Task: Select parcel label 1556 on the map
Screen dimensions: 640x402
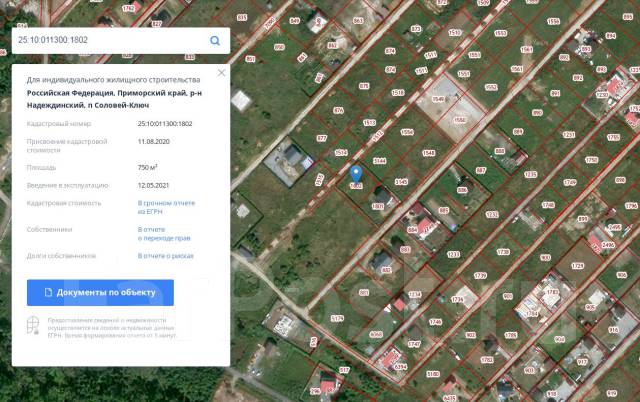Action: click(553, 22)
